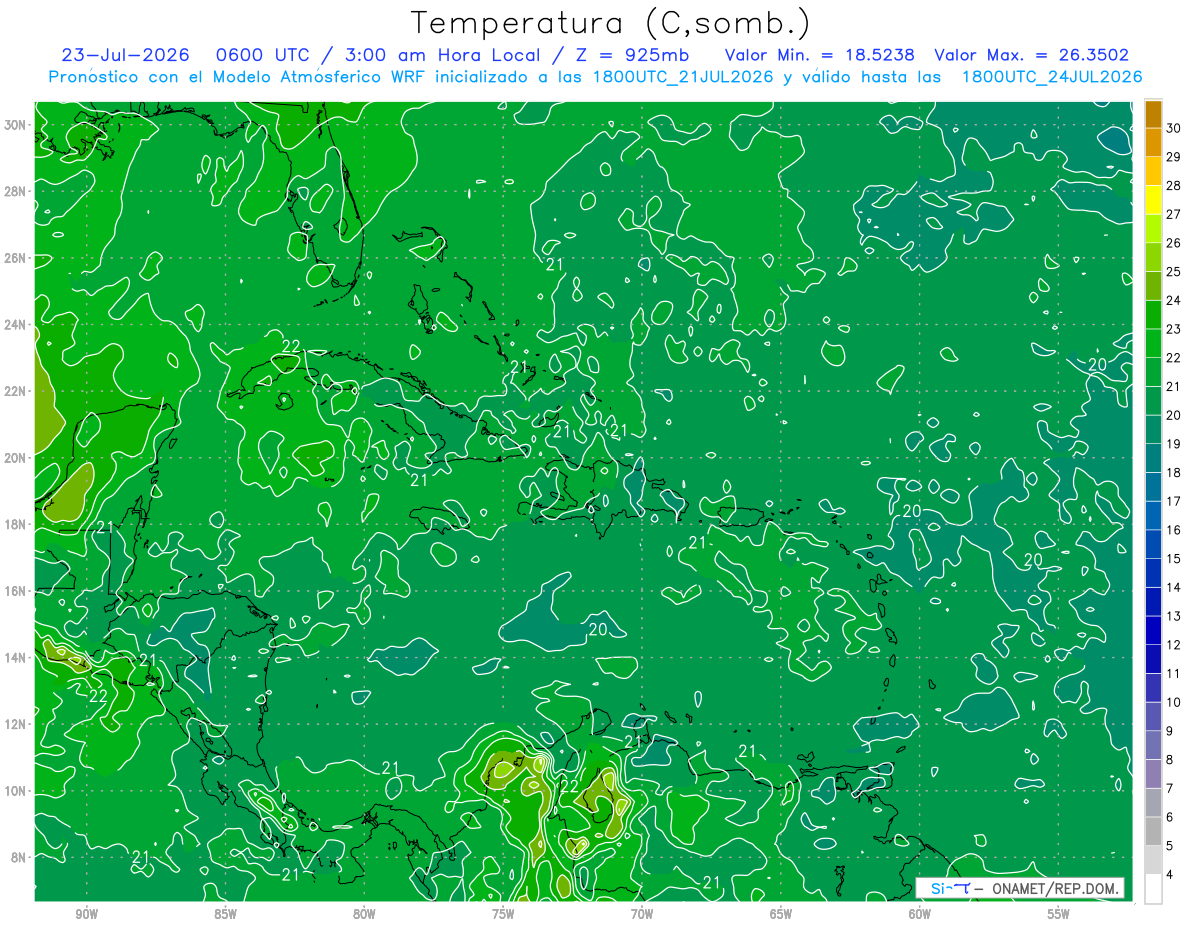Click the '70W' longitude label
Viewport: 1200px width, 927px height.
coord(642,915)
